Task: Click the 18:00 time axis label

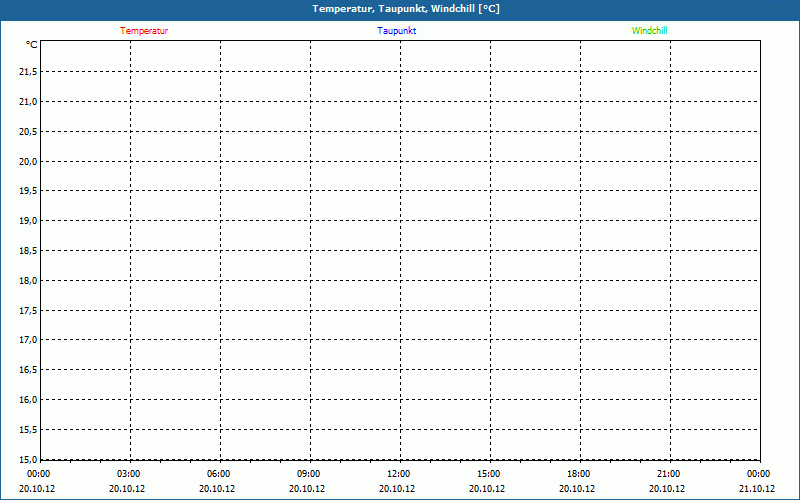Action: click(x=579, y=474)
